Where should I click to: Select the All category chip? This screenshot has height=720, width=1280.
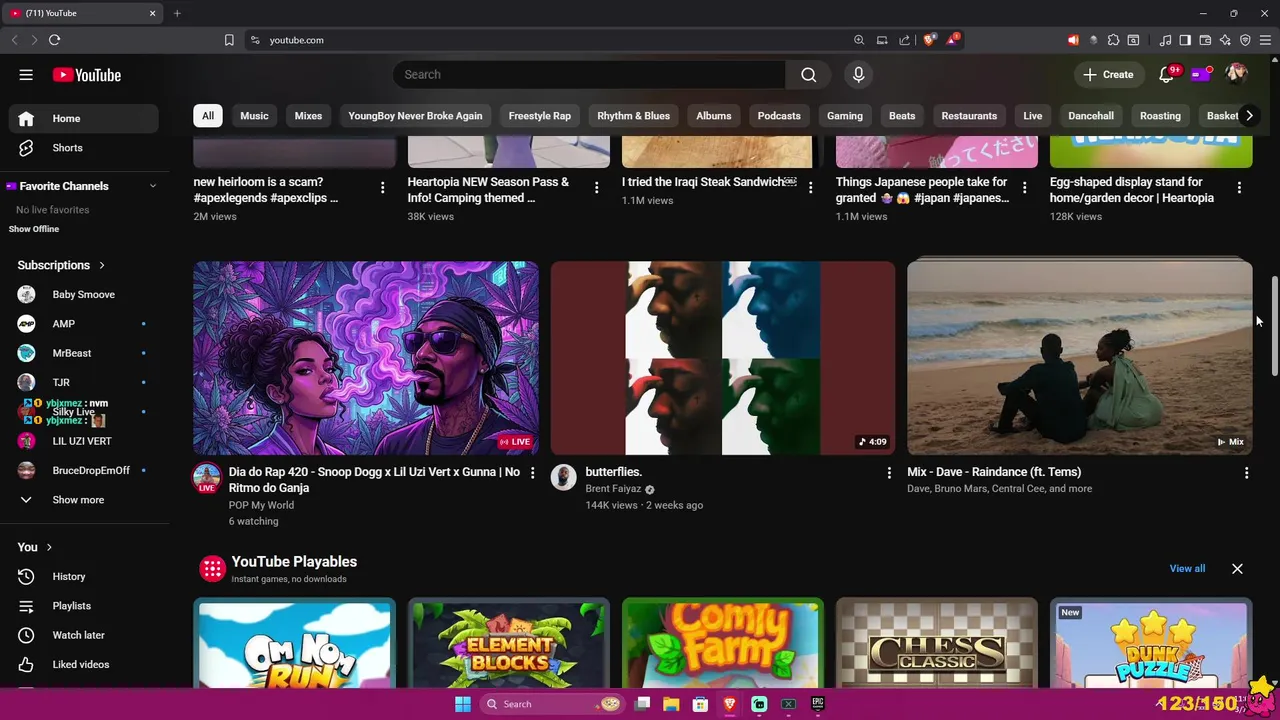pos(207,116)
